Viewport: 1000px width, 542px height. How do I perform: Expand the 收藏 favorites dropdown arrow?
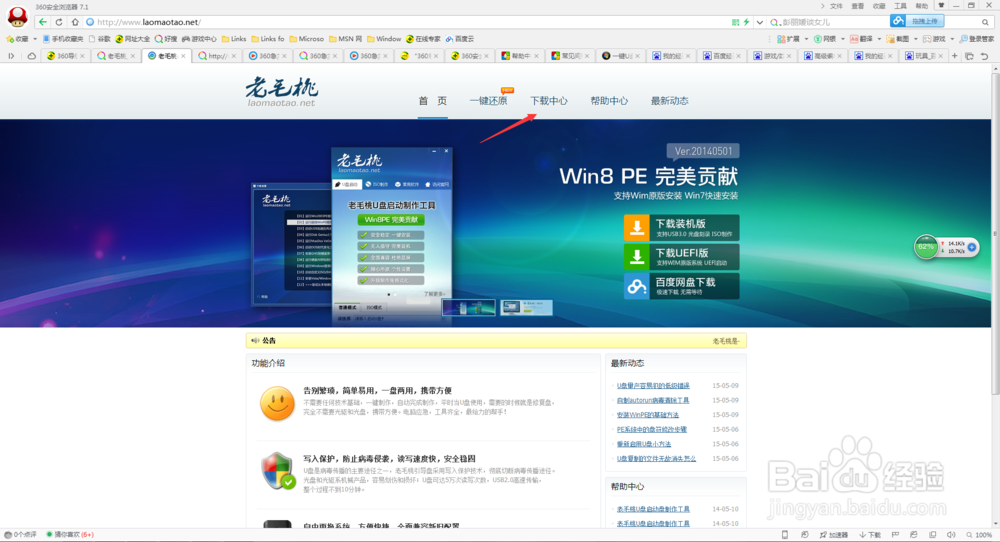[x=34, y=39]
